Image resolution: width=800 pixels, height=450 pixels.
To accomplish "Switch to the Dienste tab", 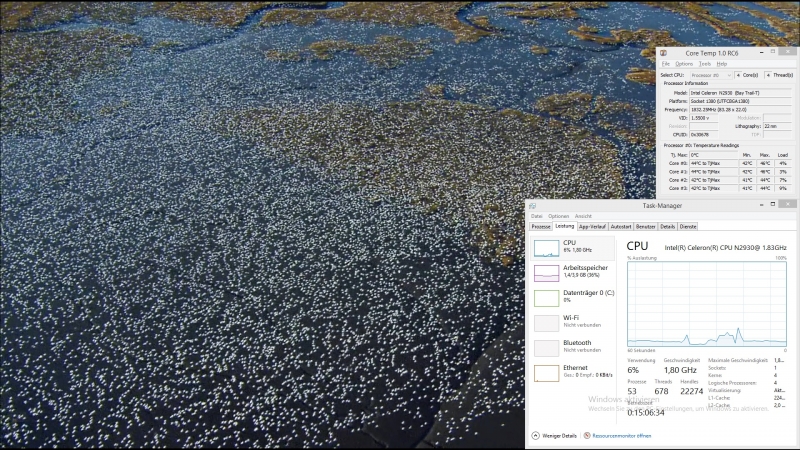I will pos(688,227).
